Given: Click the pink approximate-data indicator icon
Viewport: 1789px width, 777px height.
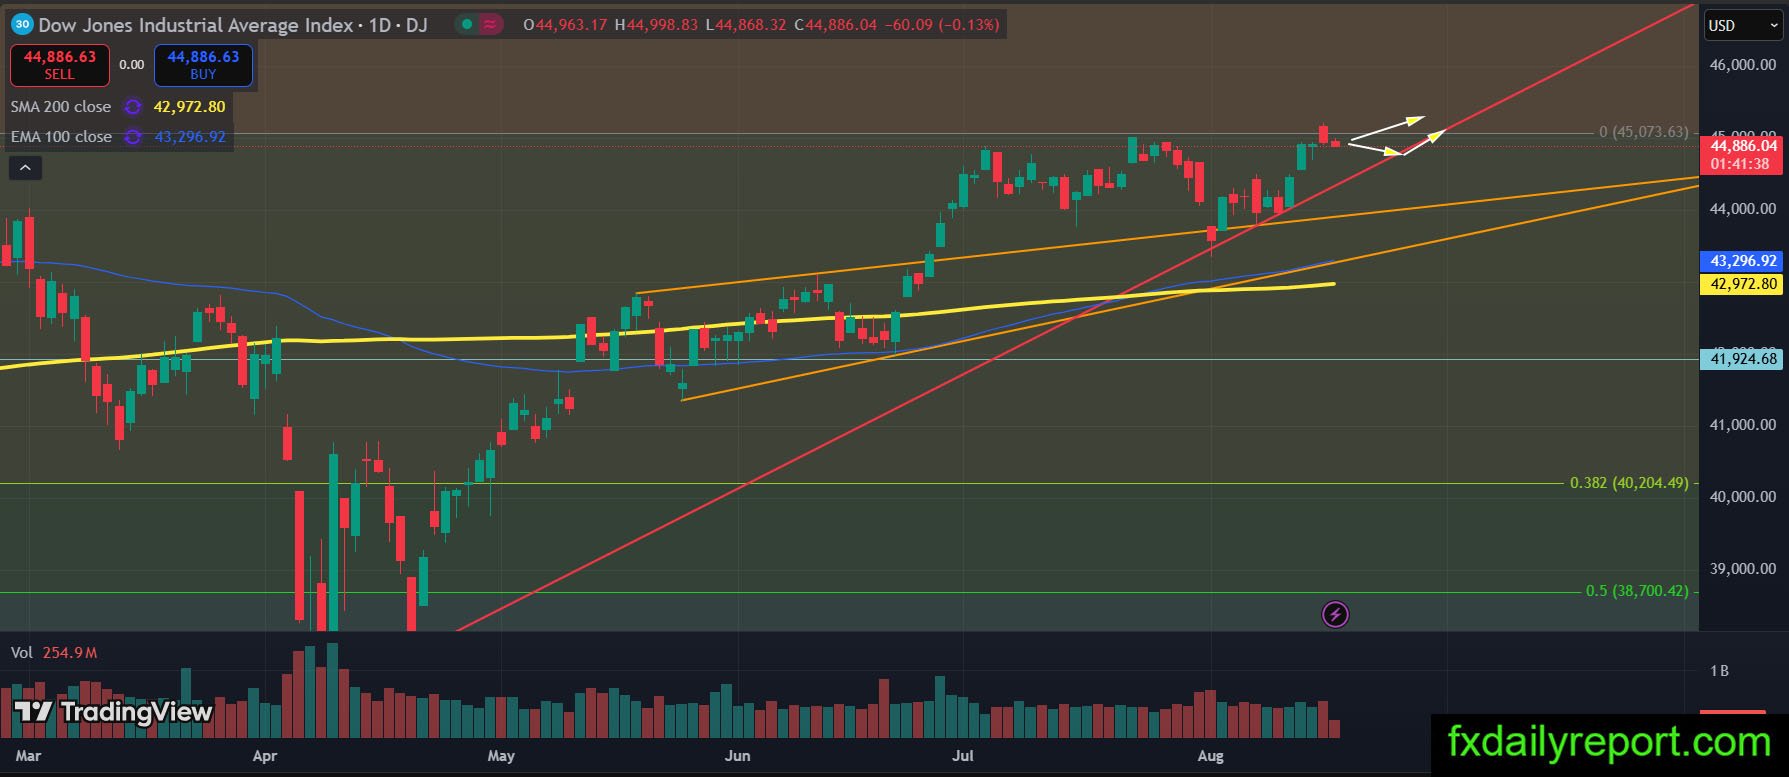Looking at the screenshot, I should pos(490,25).
